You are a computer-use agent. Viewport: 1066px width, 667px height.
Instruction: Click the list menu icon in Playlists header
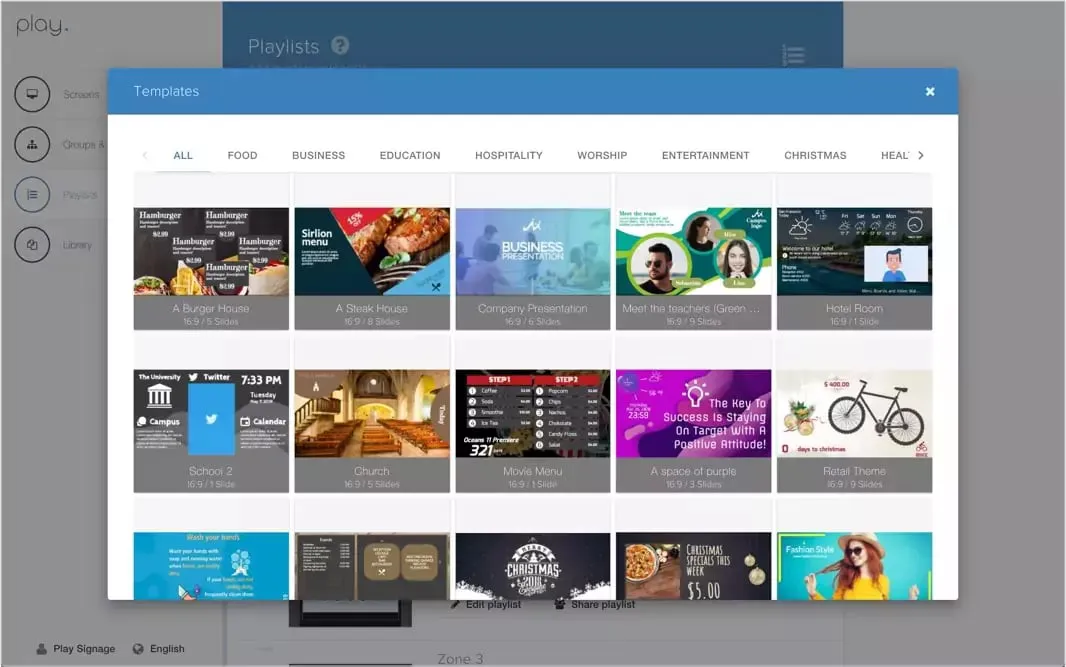(x=793, y=56)
